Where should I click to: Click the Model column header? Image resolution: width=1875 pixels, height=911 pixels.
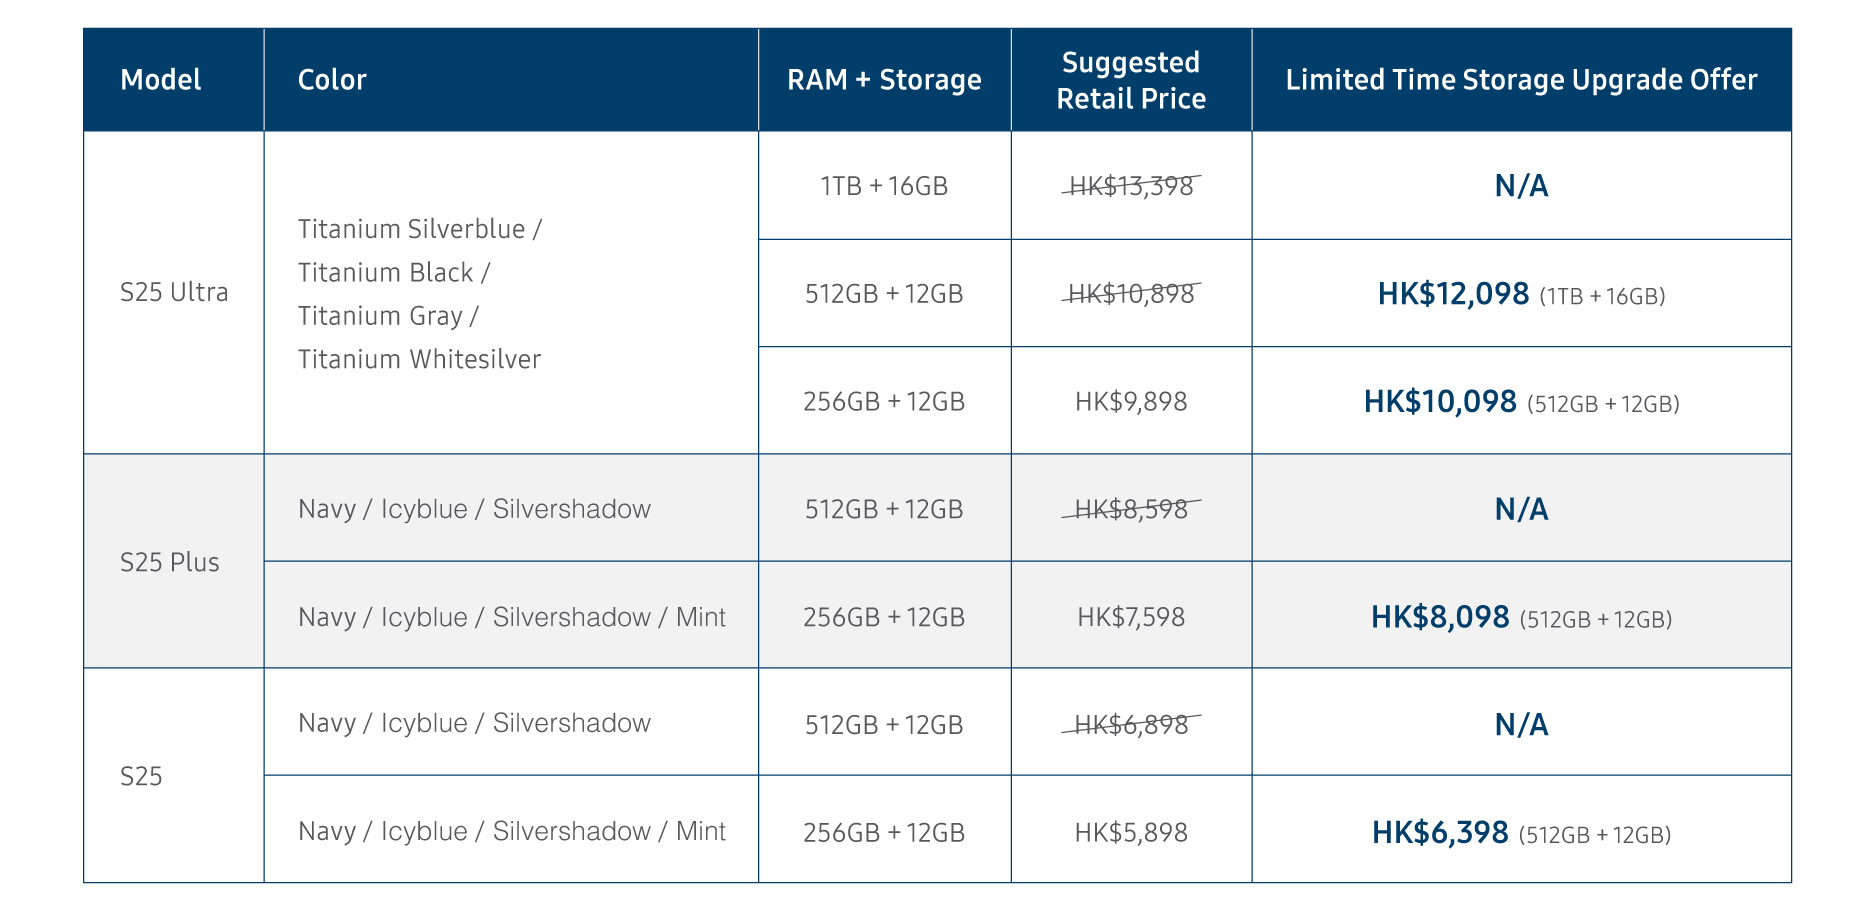[160, 80]
